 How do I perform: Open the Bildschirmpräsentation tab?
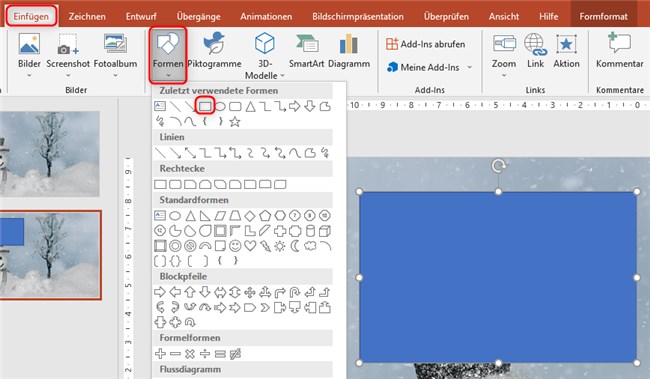[x=358, y=17]
